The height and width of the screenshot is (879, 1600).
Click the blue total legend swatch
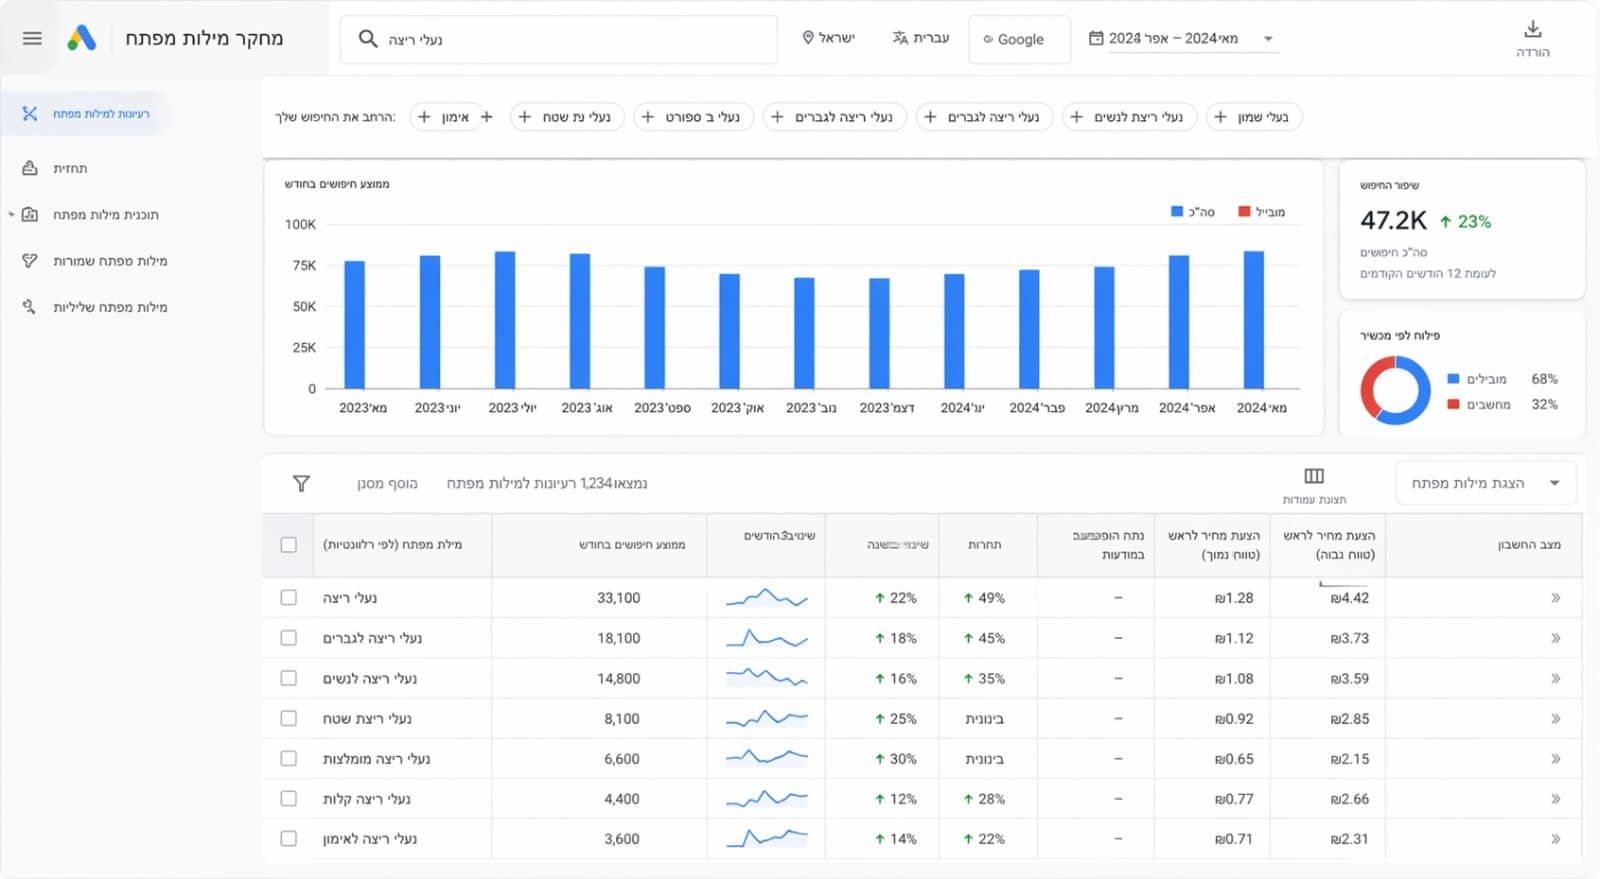click(1177, 211)
